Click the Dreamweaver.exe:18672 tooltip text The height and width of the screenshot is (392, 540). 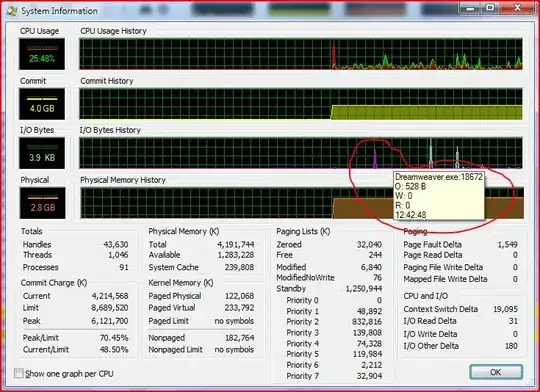pos(439,177)
